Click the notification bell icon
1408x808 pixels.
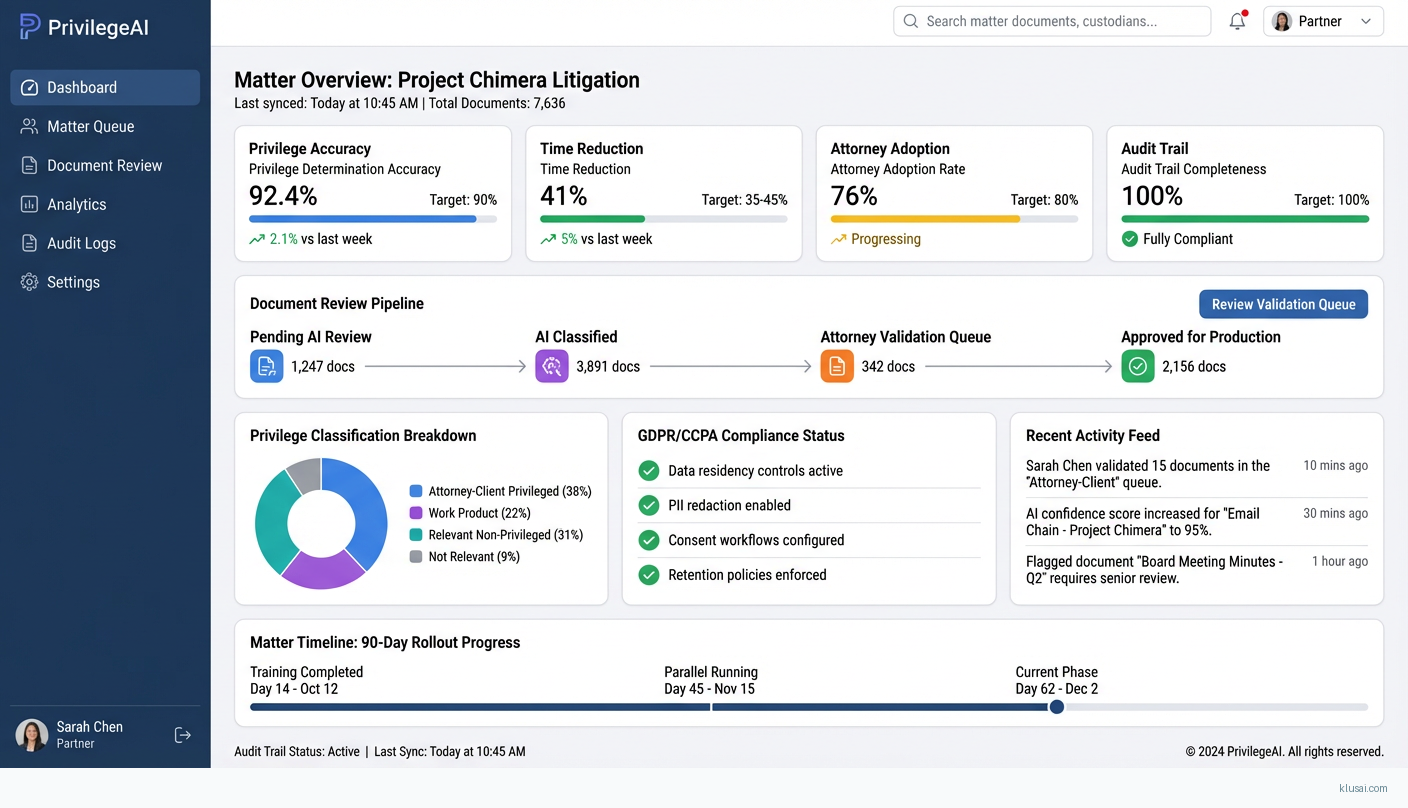[1237, 21]
